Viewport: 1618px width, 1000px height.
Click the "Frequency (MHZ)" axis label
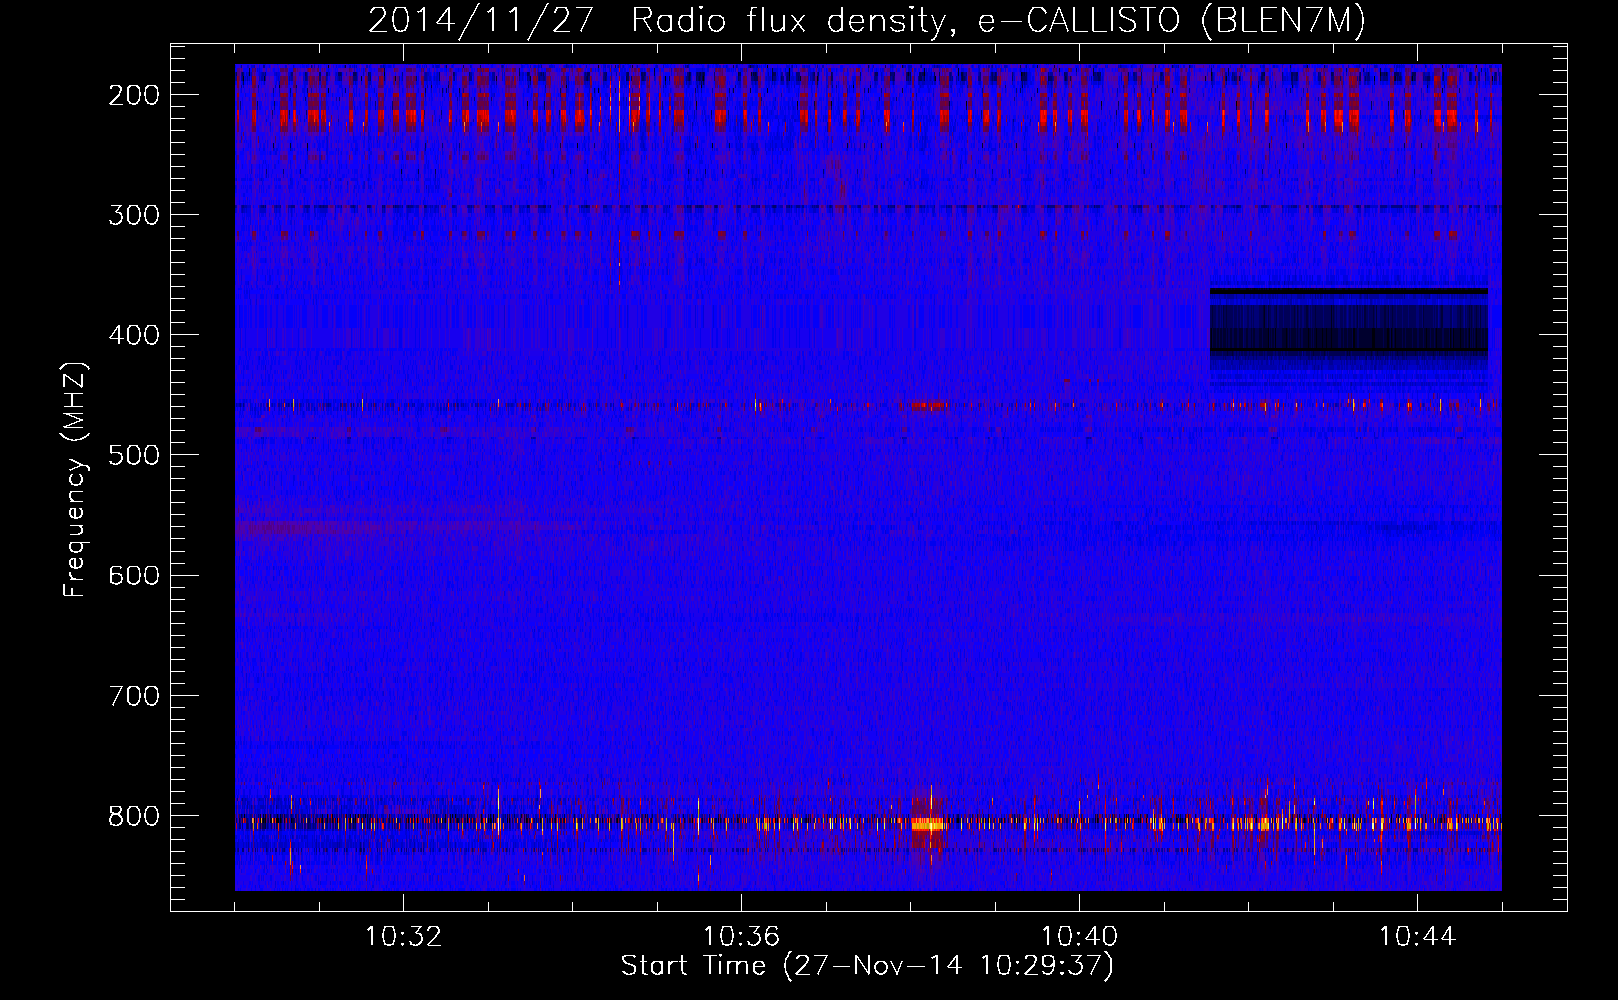click(x=75, y=480)
